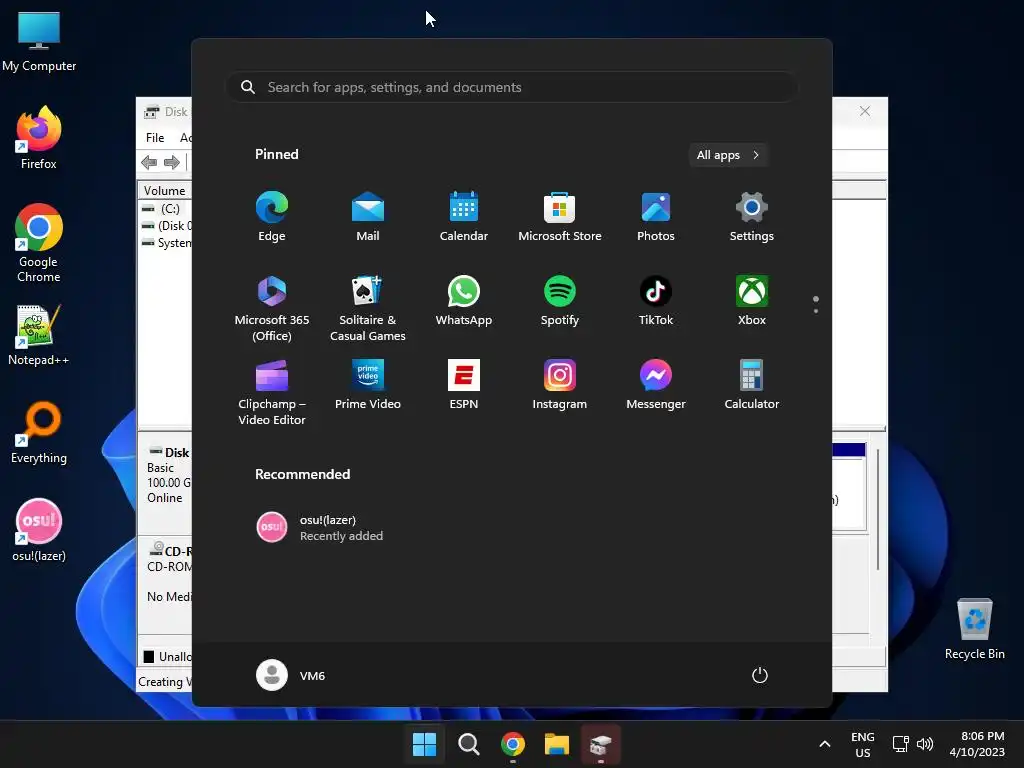This screenshot has height=768, width=1024.
Task: Launch Prime Video
Action: coord(368,385)
